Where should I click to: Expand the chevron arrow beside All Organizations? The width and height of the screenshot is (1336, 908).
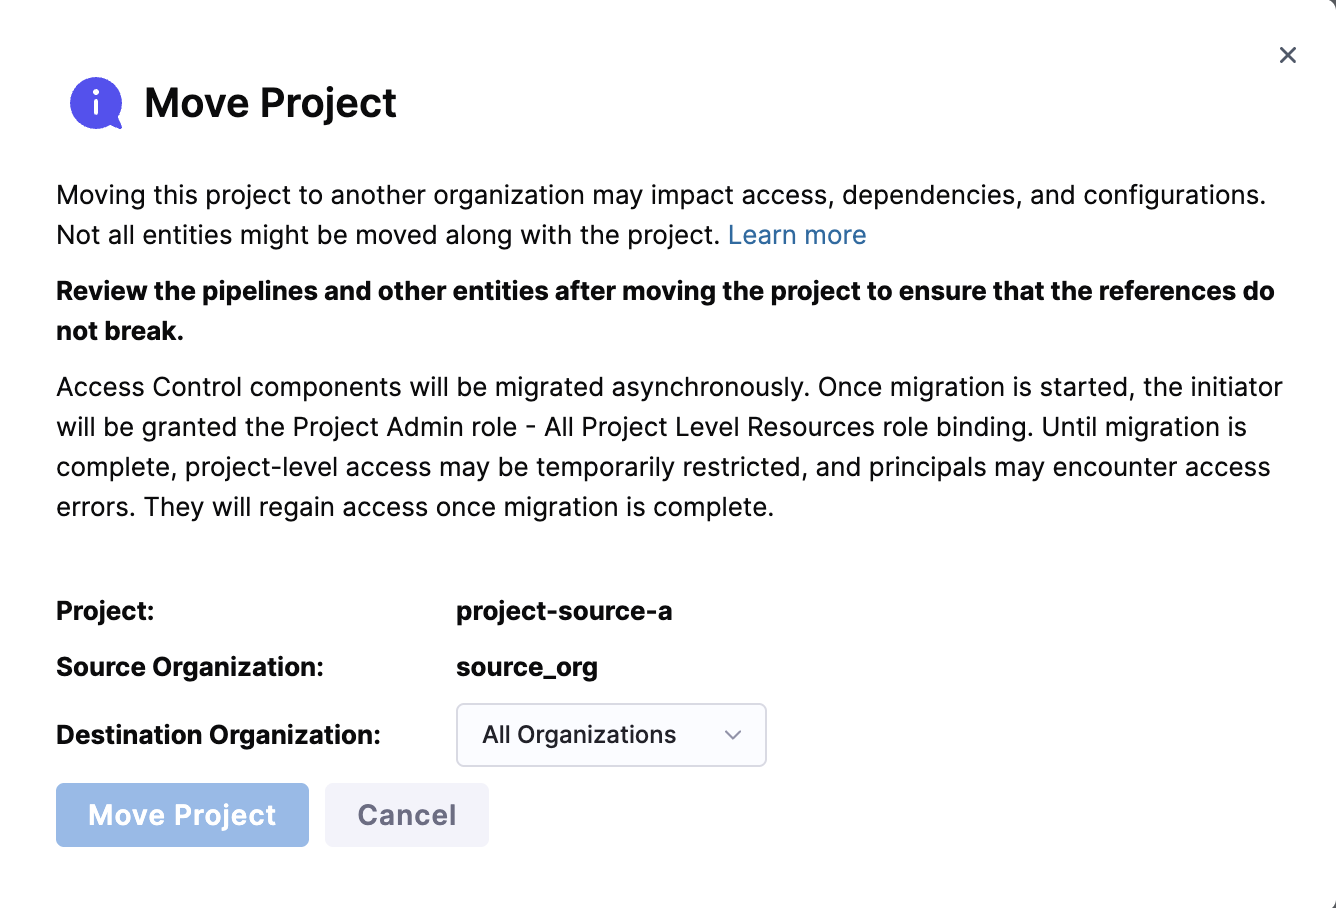[x=733, y=735]
